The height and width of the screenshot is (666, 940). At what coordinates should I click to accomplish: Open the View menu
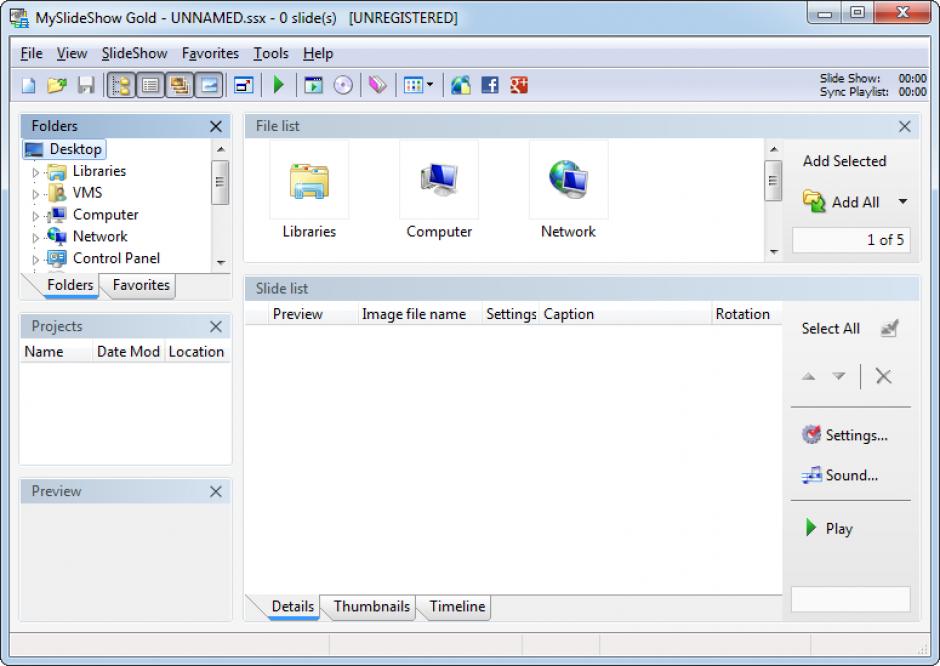pyautogui.click(x=72, y=54)
